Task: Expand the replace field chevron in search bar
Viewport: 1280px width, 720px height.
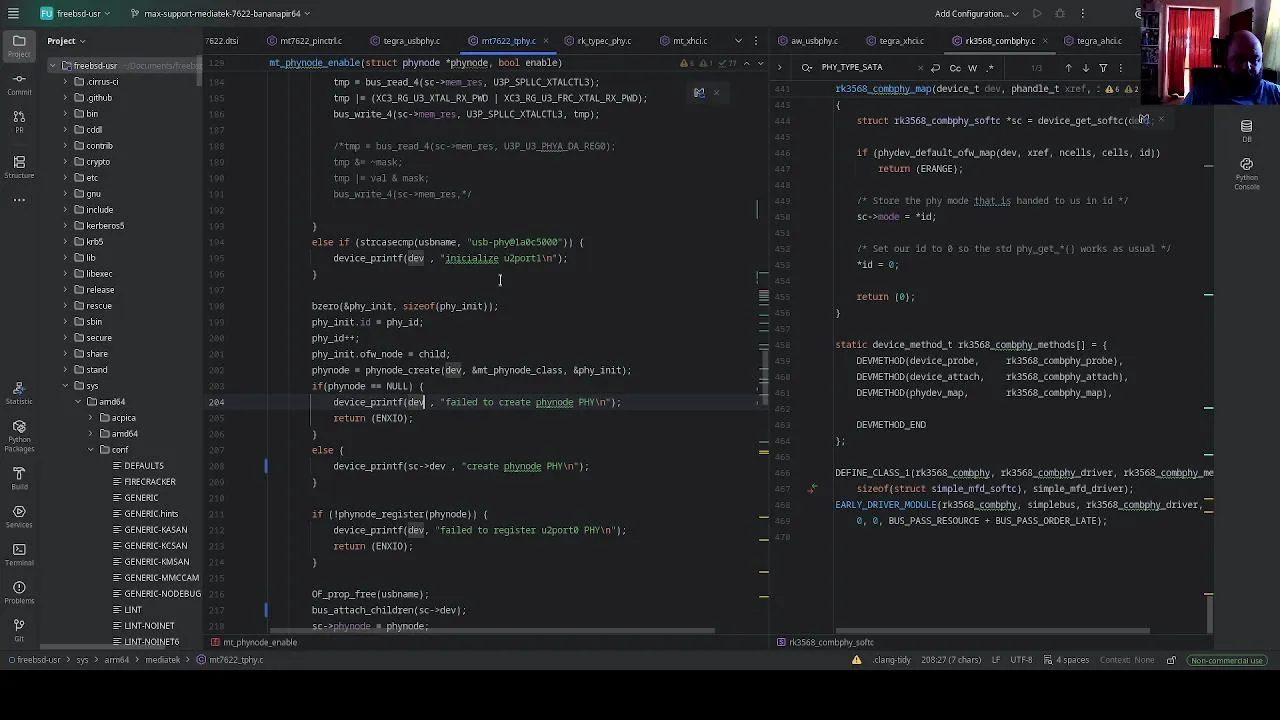Action: [780, 68]
